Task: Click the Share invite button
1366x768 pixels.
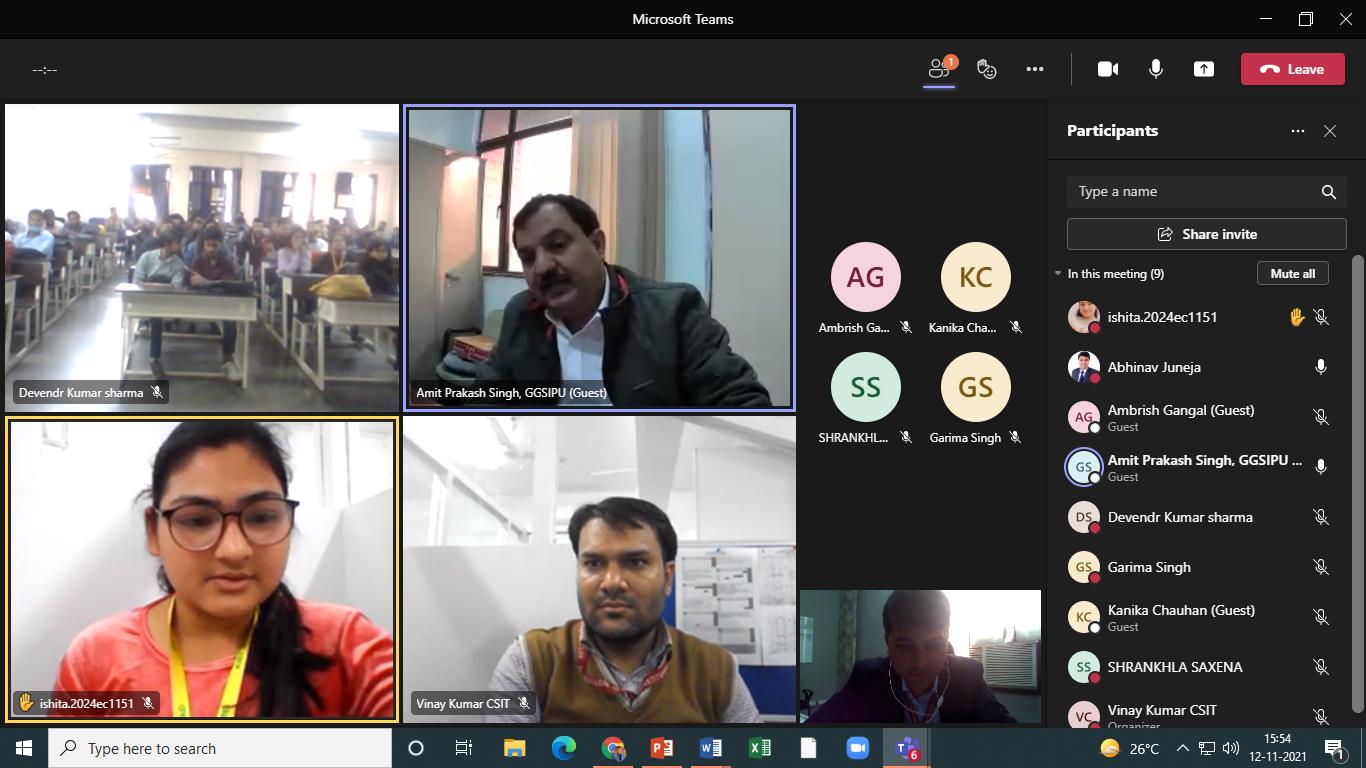Action: [x=1207, y=234]
